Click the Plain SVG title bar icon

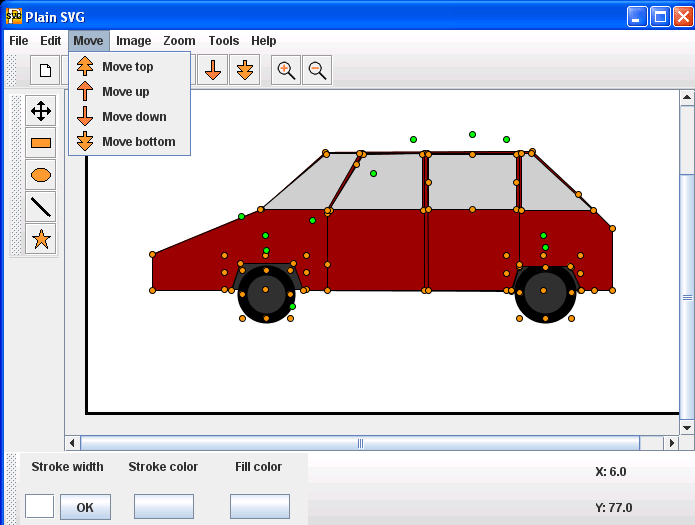click(x=14, y=16)
